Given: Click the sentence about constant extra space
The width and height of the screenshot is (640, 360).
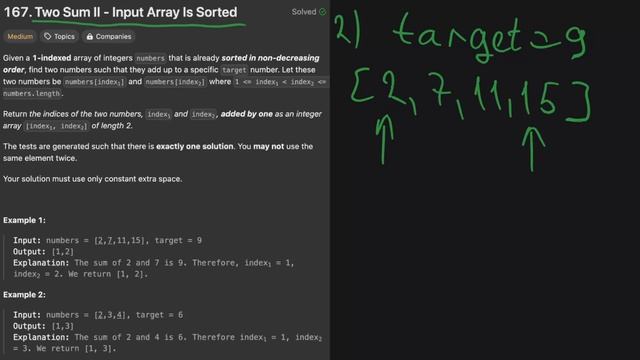Looking at the screenshot, I should (92, 179).
